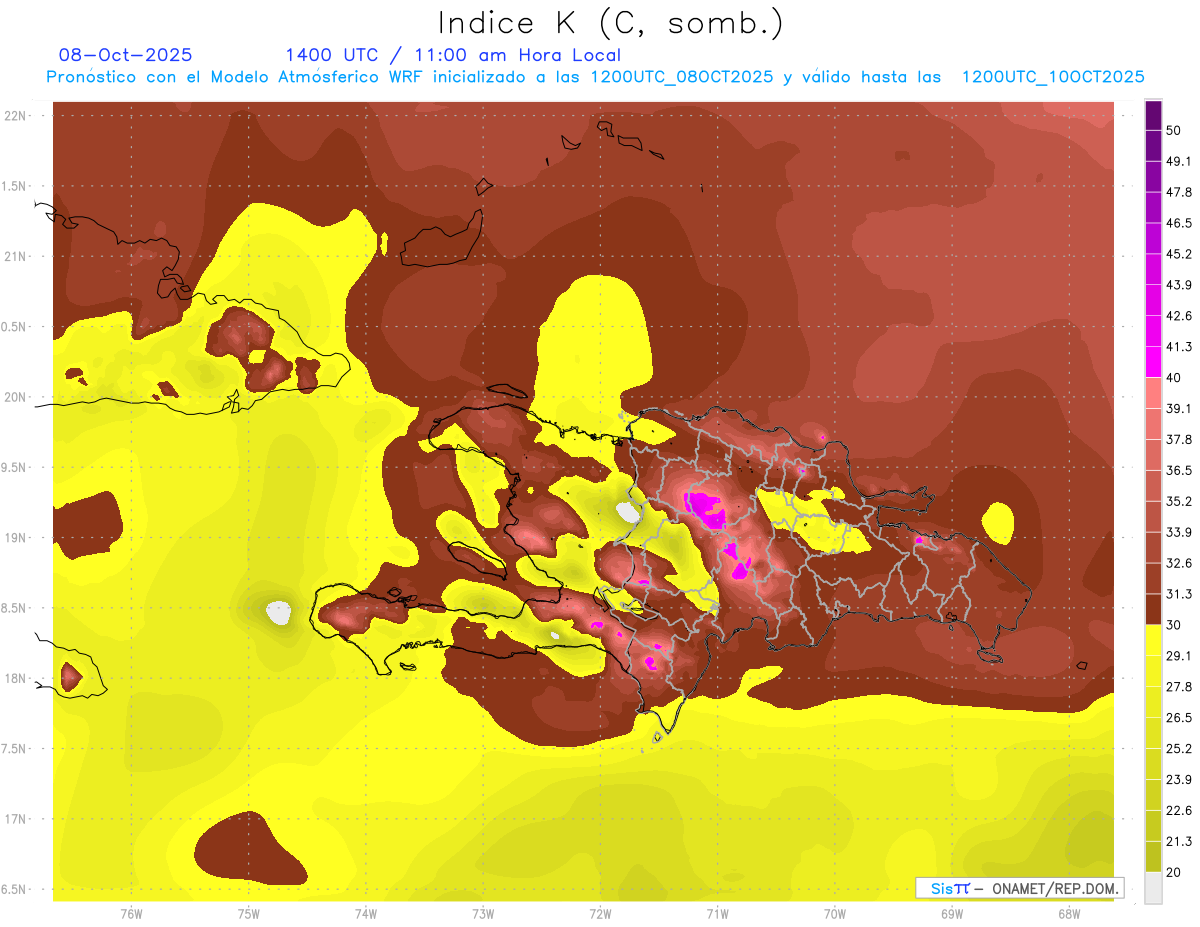Click the color scale value '31.3'
1200x927 pixels.
[1179, 594]
